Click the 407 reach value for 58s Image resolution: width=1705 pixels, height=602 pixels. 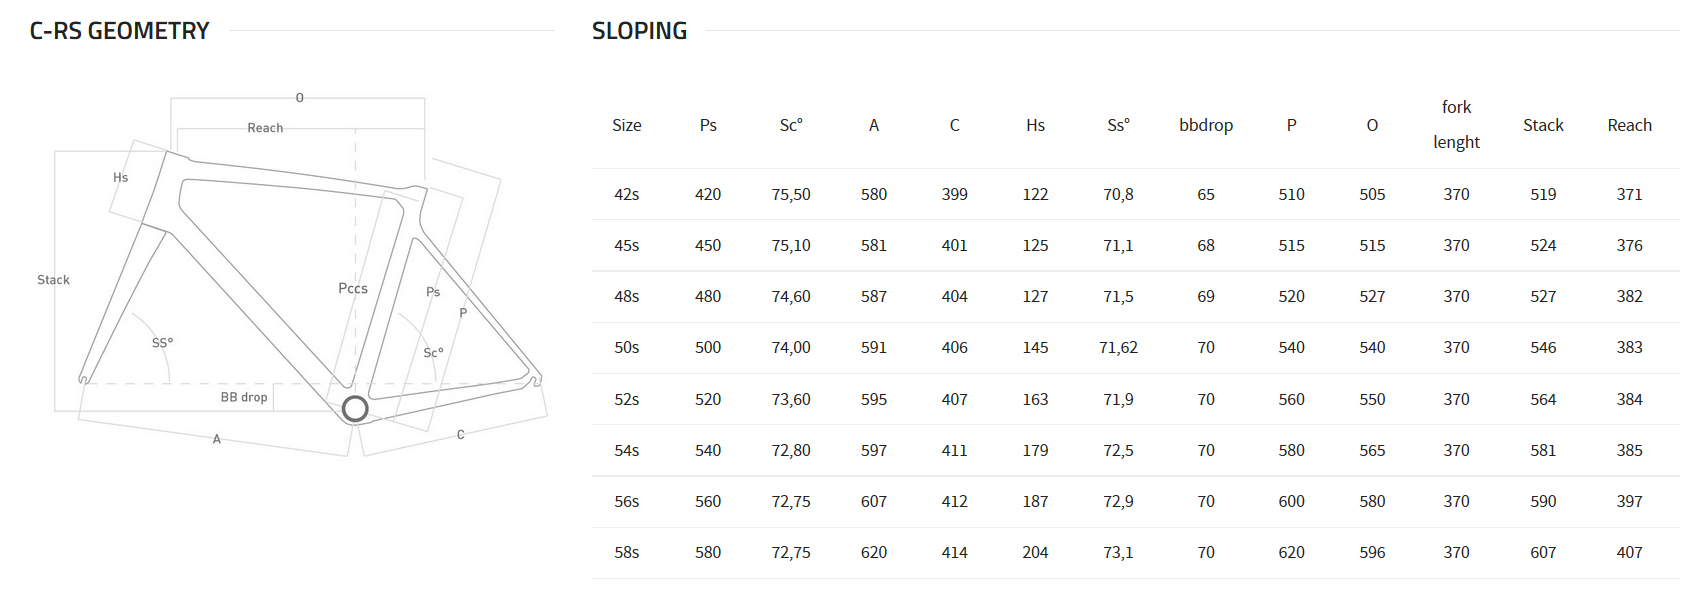point(1630,552)
